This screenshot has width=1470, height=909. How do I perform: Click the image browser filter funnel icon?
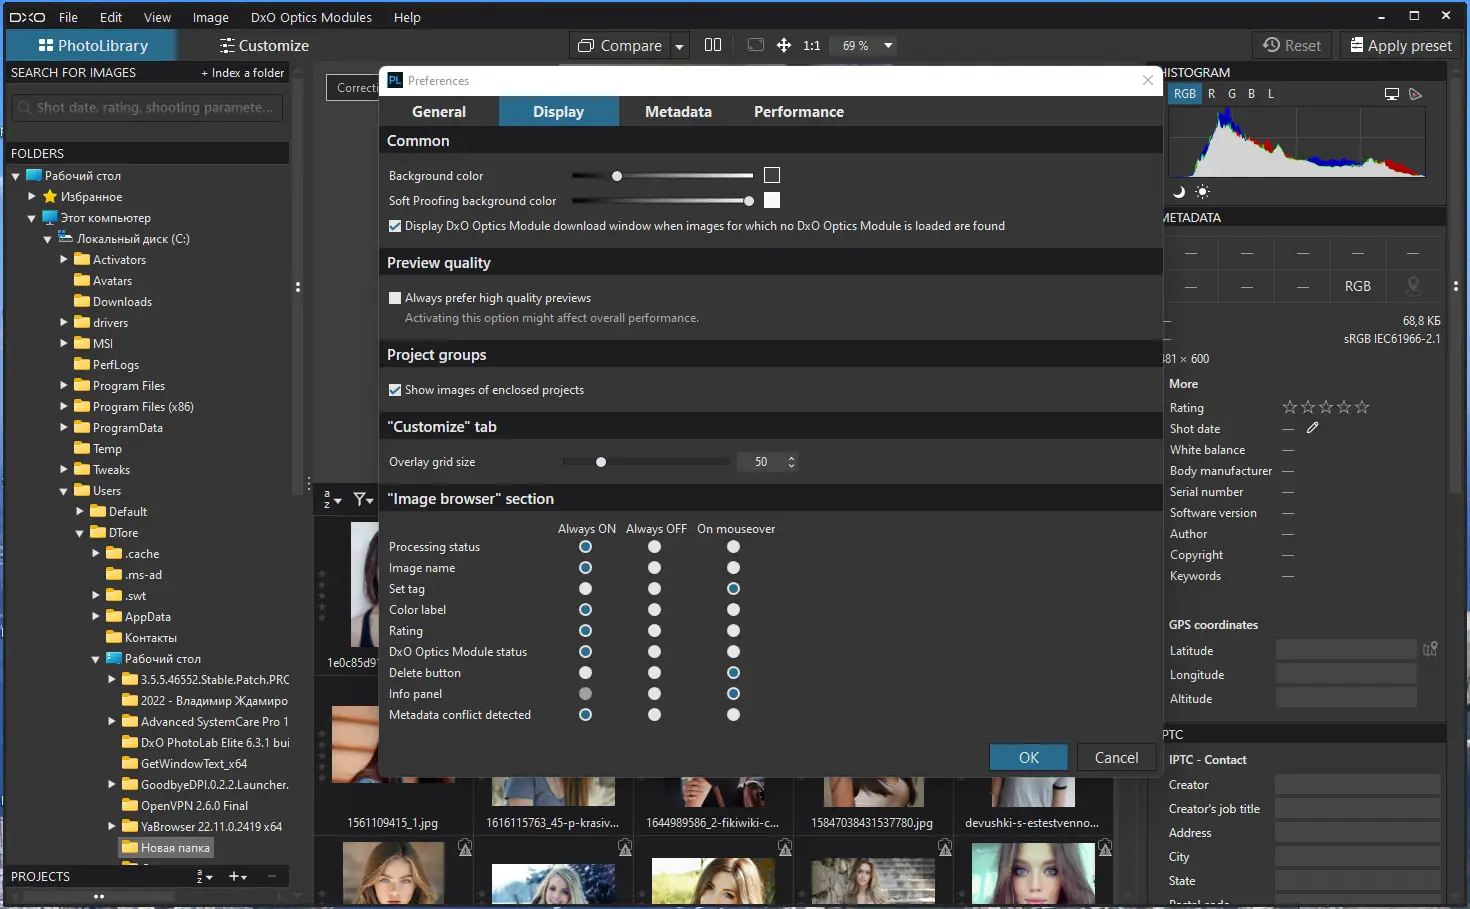coord(361,499)
